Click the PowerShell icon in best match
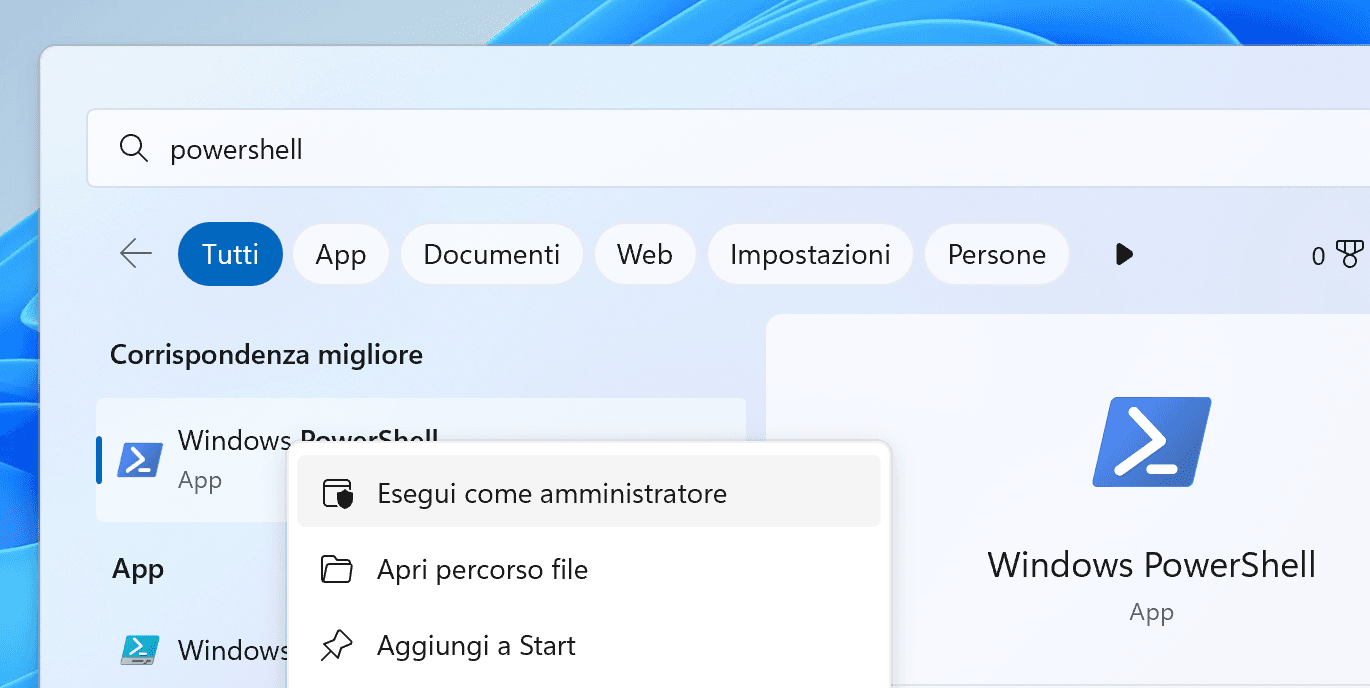The image size is (1370, 688). (140, 459)
